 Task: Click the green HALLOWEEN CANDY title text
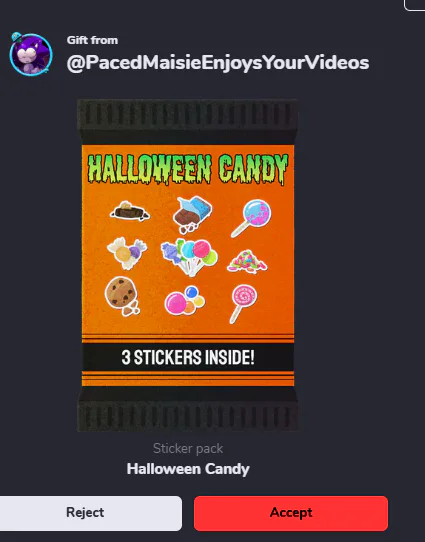(188, 169)
